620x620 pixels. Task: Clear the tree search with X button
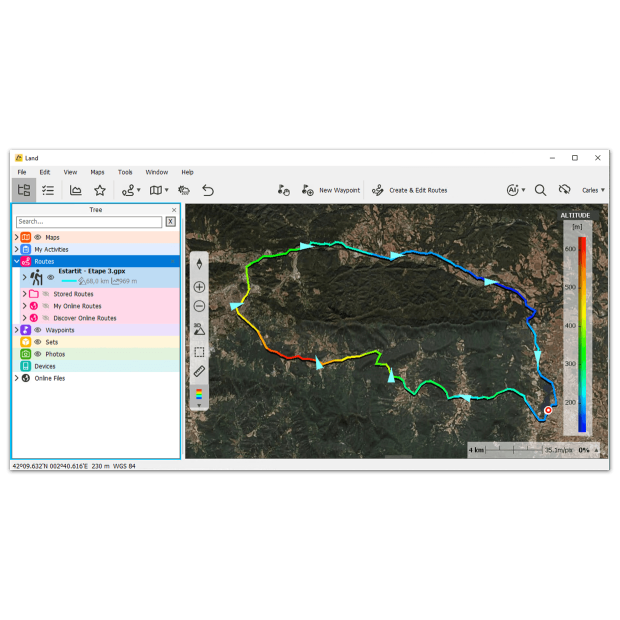pyautogui.click(x=170, y=222)
